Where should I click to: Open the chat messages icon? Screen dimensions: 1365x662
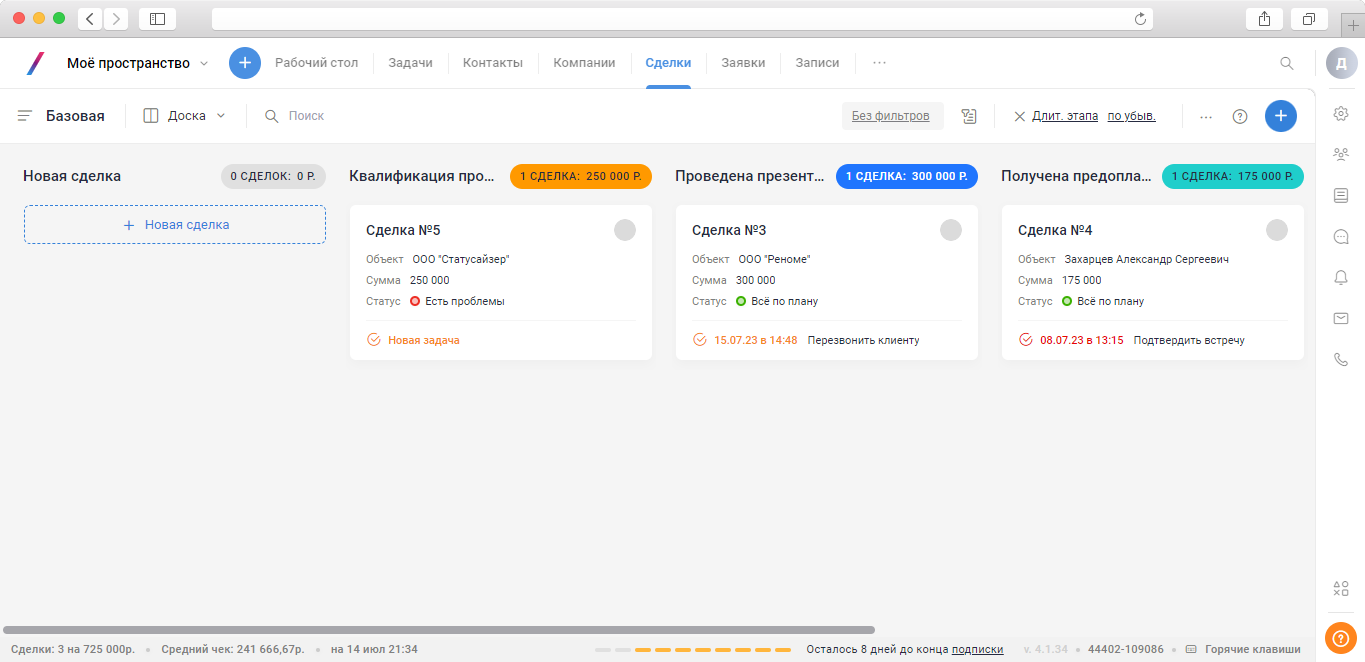1341,237
